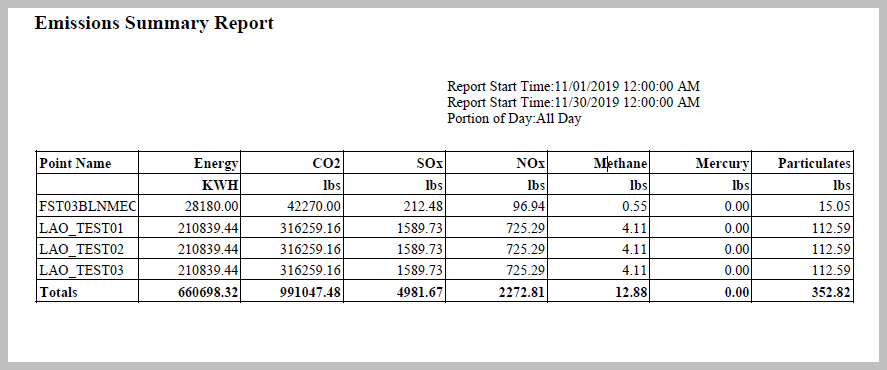Select the CO2 column header
Viewport: 887px width, 370px height.
point(326,164)
